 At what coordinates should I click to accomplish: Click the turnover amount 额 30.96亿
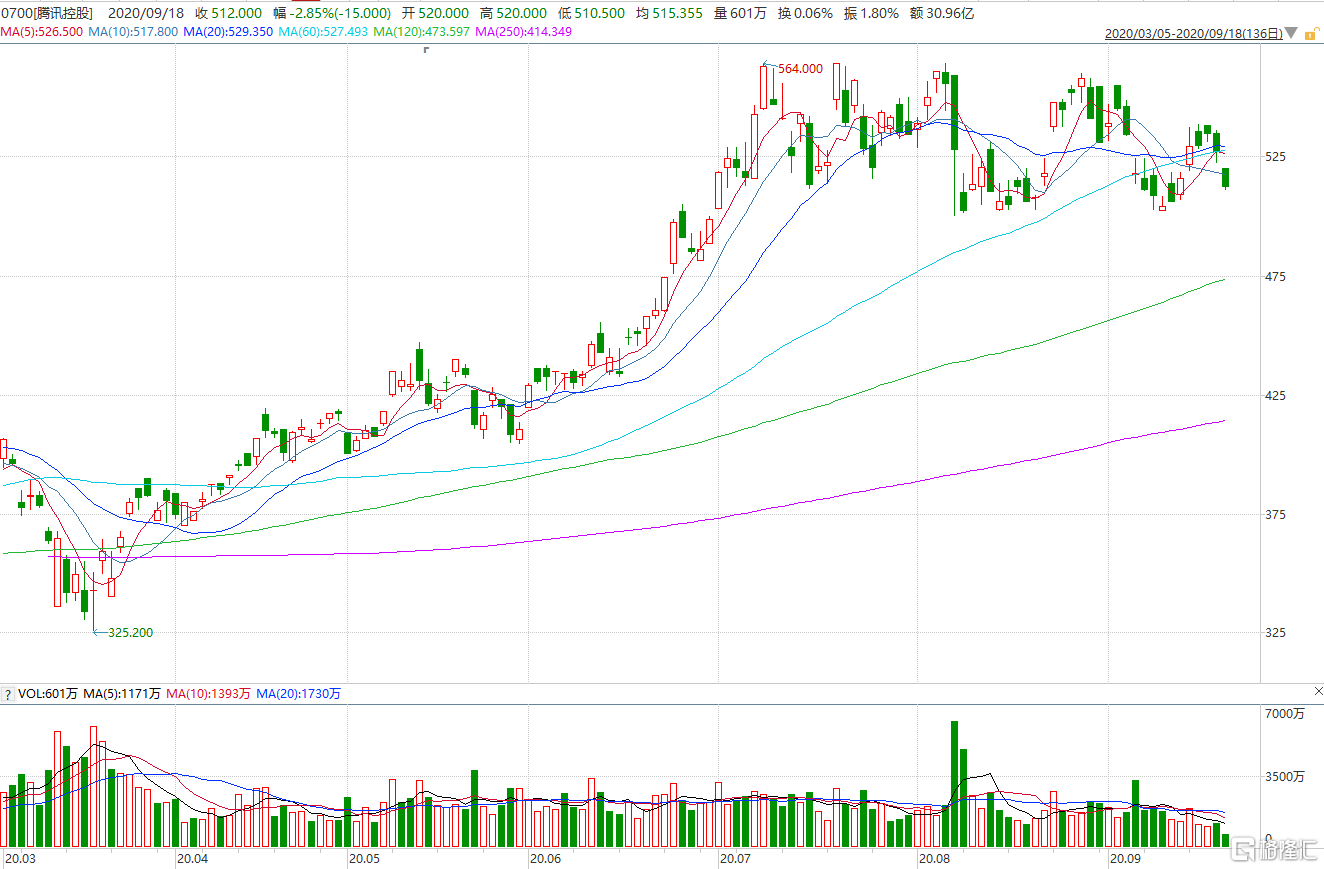(x=941, y=13)
